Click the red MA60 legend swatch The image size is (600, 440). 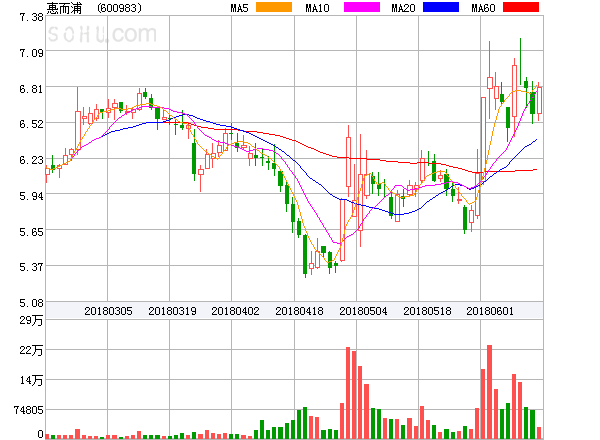coord(521,7)
